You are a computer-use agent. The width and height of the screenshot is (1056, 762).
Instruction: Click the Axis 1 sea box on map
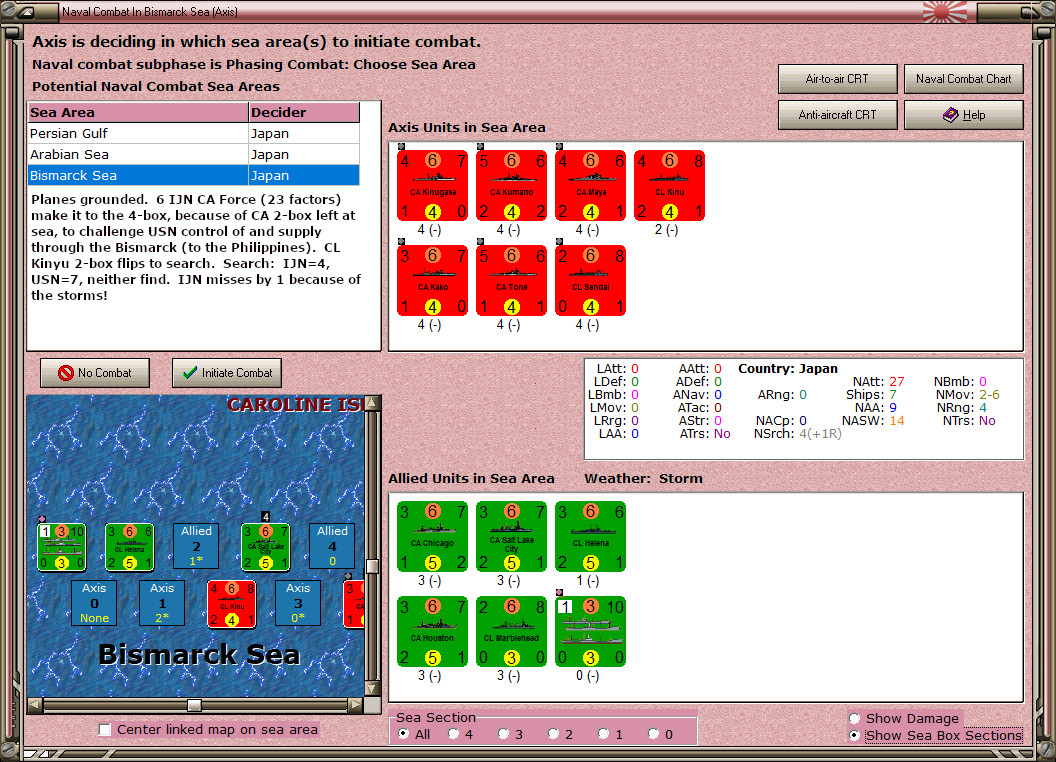pos(162,603)
